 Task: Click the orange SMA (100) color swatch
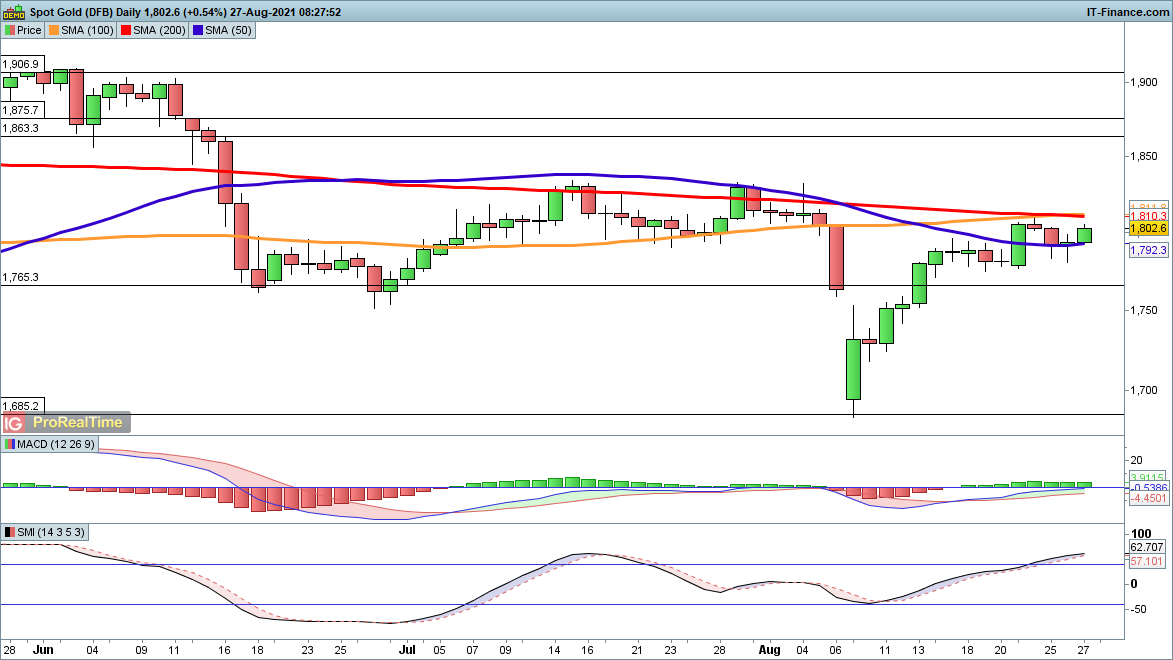coord(55,31)
